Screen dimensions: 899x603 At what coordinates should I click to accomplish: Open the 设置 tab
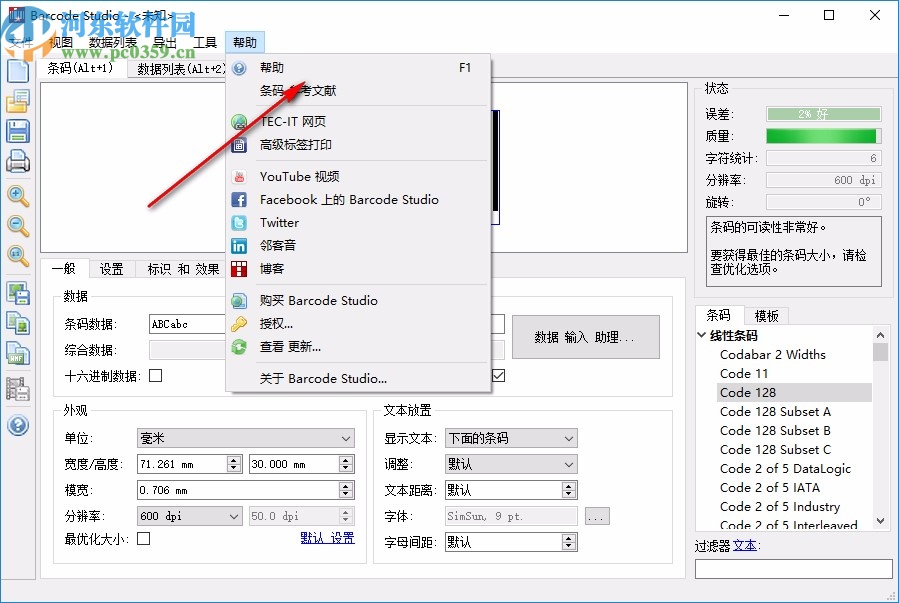111,268
